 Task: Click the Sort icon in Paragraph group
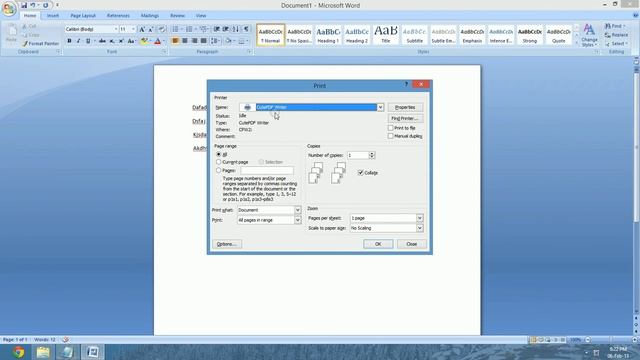(x=236, y=29)
